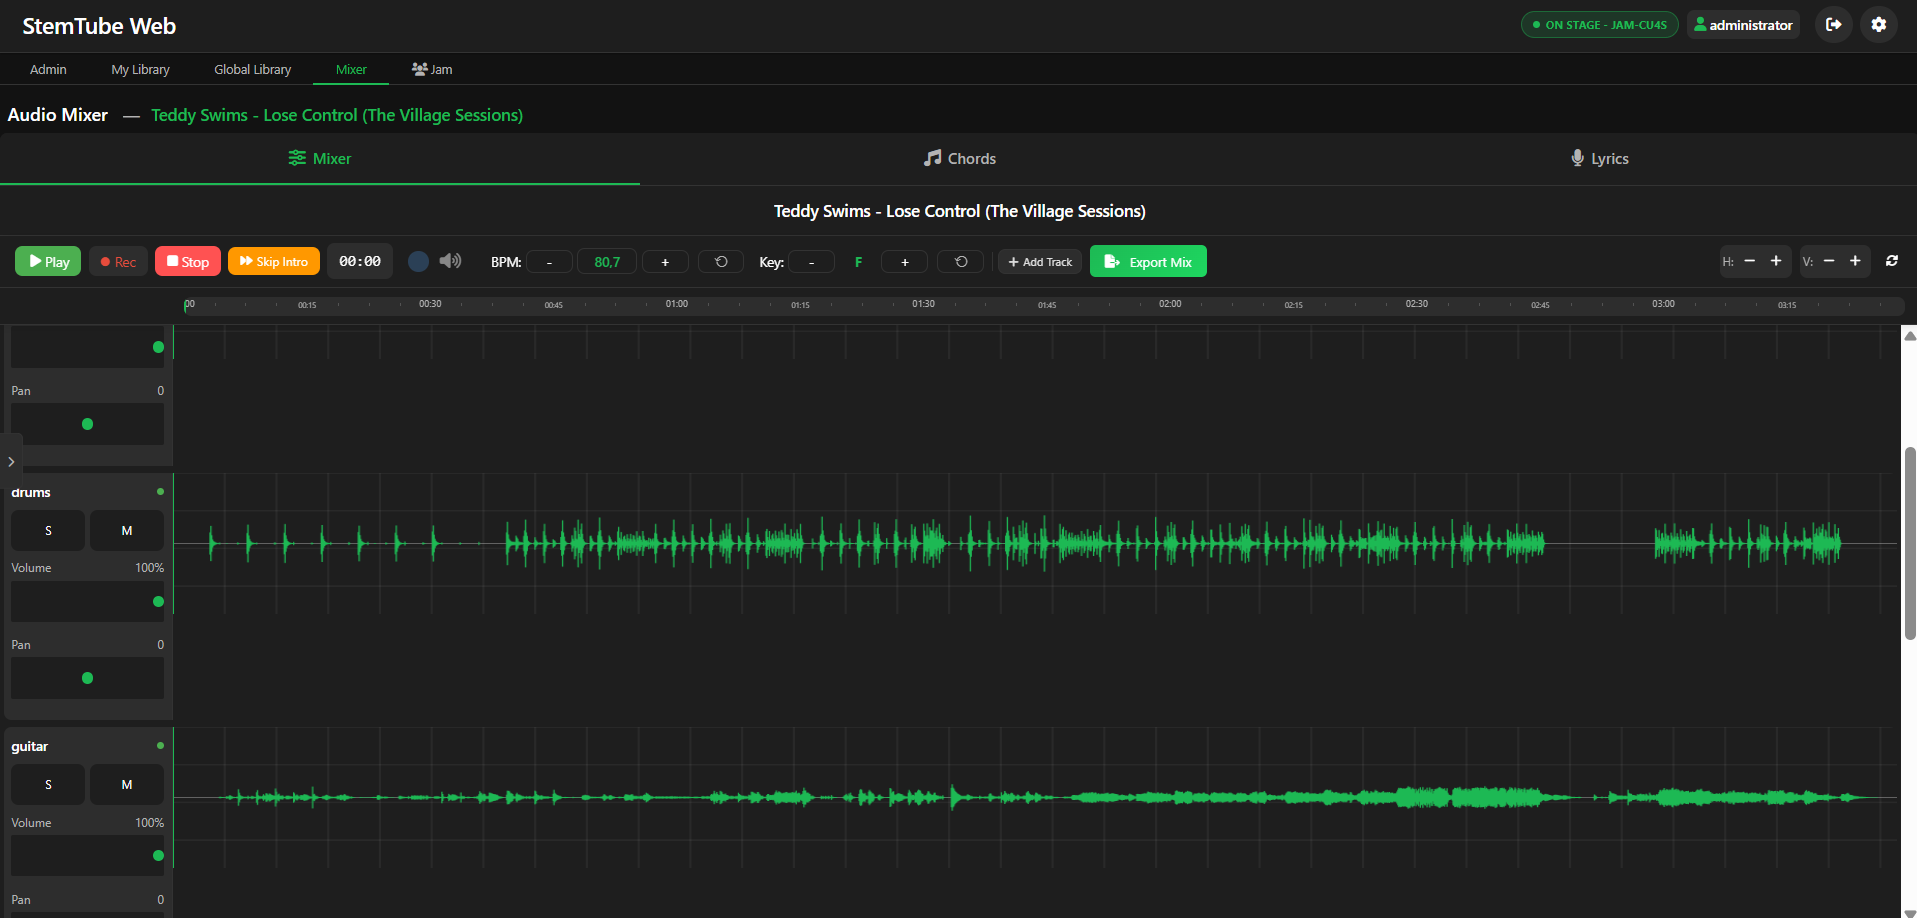Viewport: 1917px width, 918px height.
Task: Stop playback using the red Stop button
Action: pyautogui.click(x=188, y=261)
